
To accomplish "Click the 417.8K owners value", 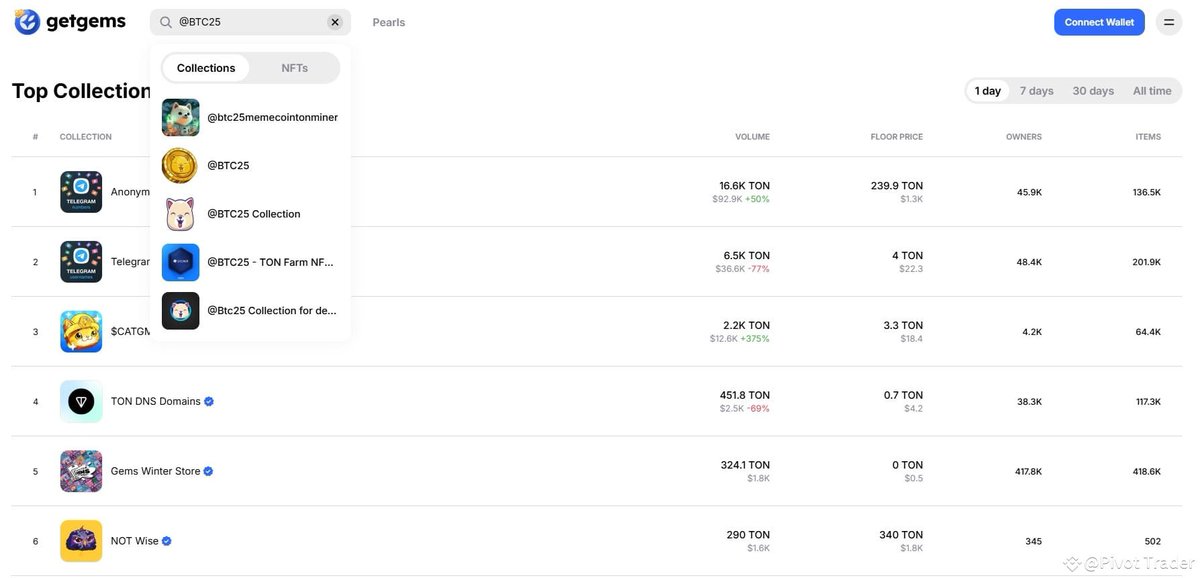I will pos(1028,471).
